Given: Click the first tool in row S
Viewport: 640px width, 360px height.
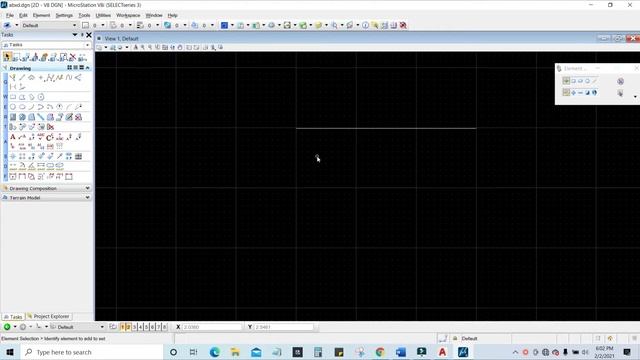Looking at the screenshot, I should pyautogui.click(x=13, y=156).
